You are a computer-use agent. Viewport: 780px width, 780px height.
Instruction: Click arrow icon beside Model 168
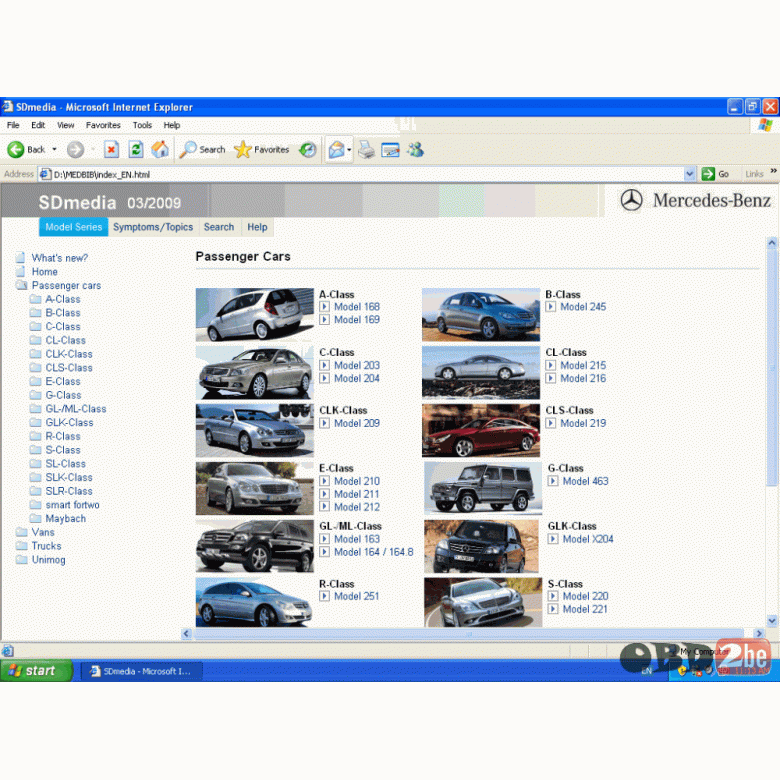tap(324, 306)
